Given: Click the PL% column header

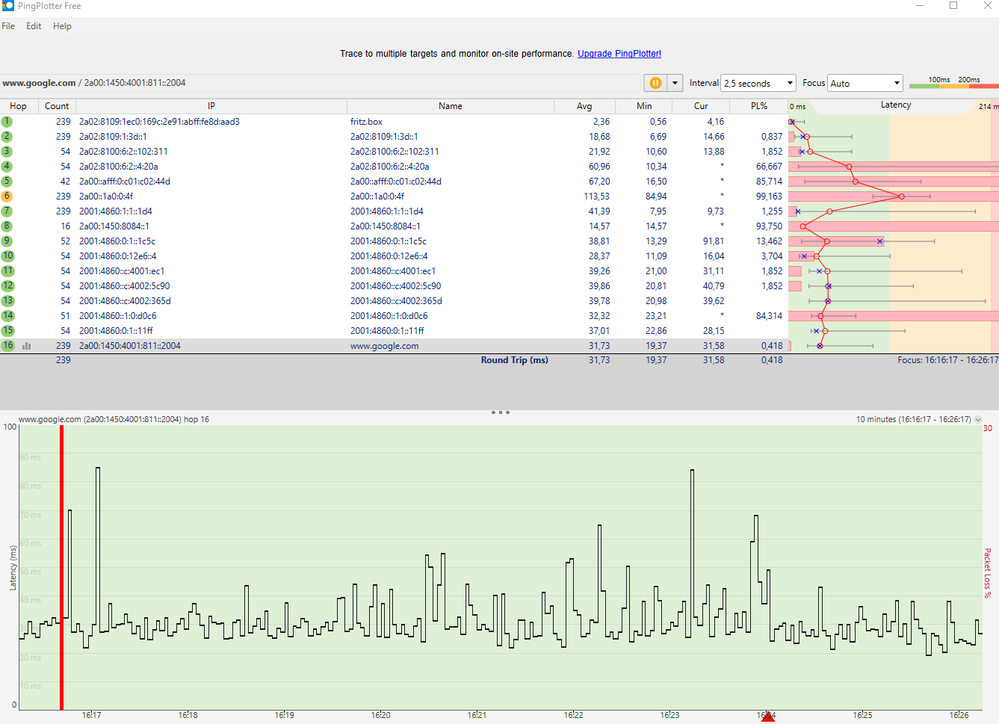Looking at the screenshot, I should click(x=759, y=106).
